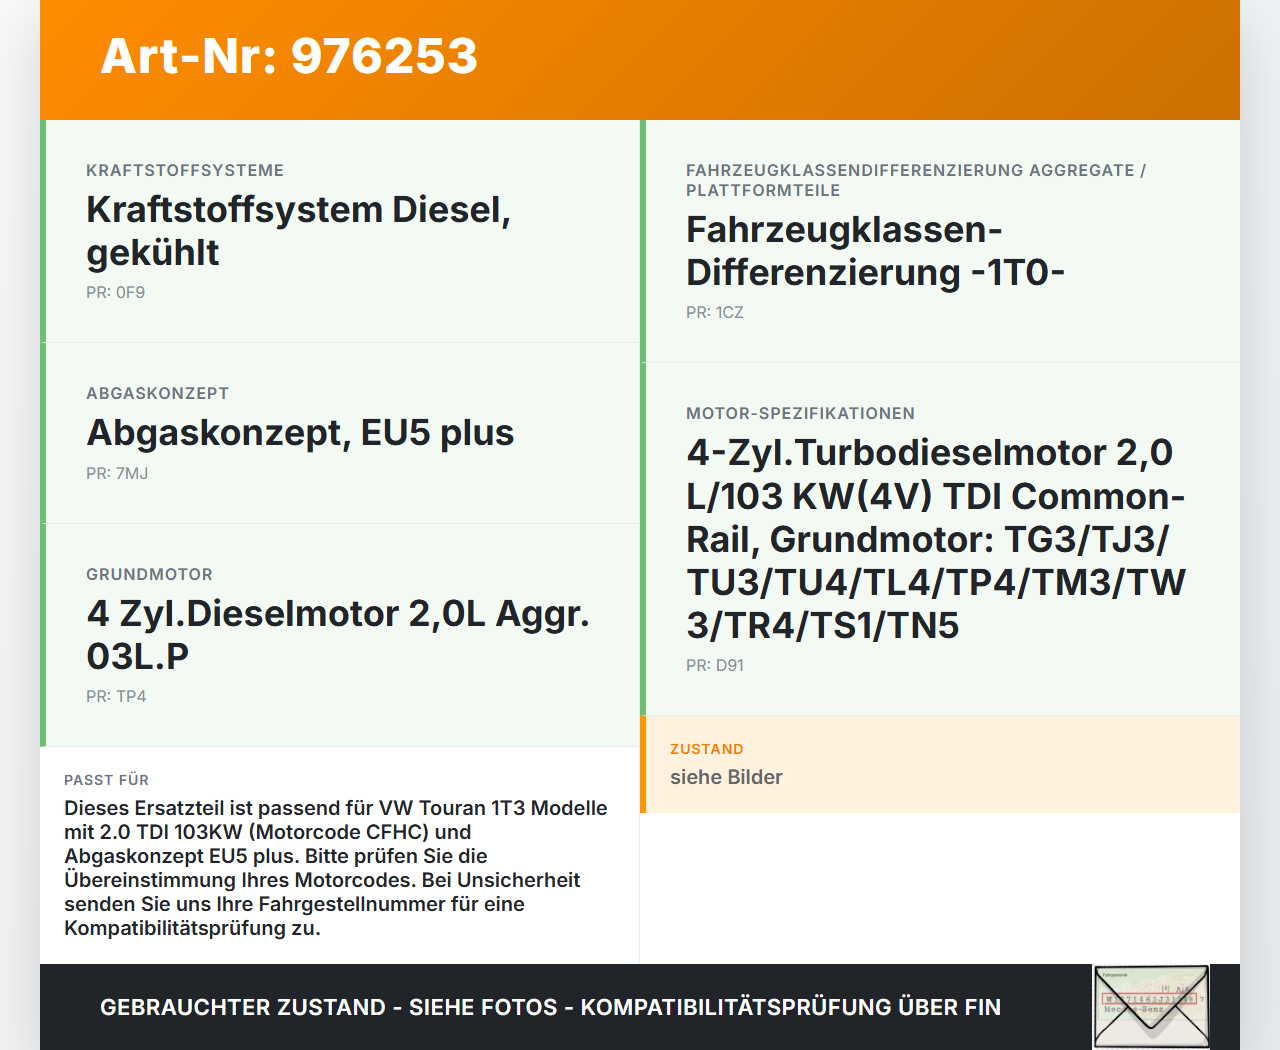Click the '4-Zyl.Turbodieselmotor 2,0 L/103 KW' title
The height and width of the screenshot is (1050, 1280).
(936, 539)
